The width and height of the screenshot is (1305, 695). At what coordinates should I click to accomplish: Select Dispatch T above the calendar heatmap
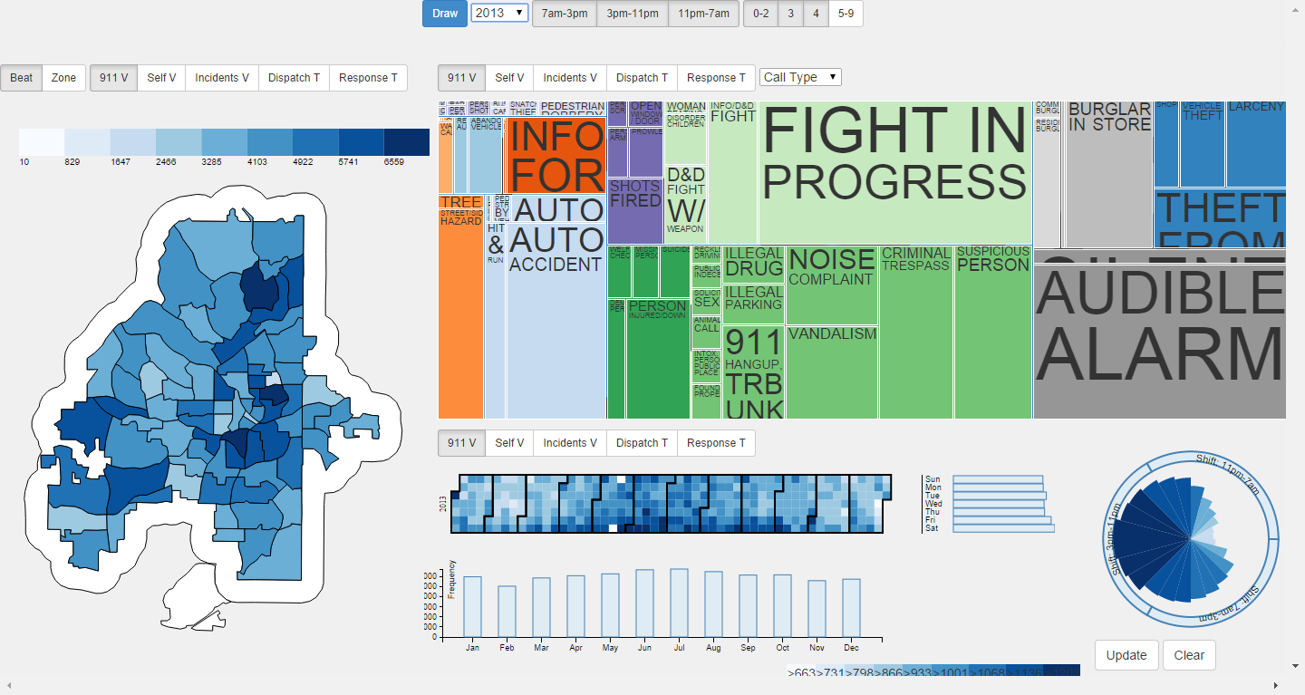[641, 443]
